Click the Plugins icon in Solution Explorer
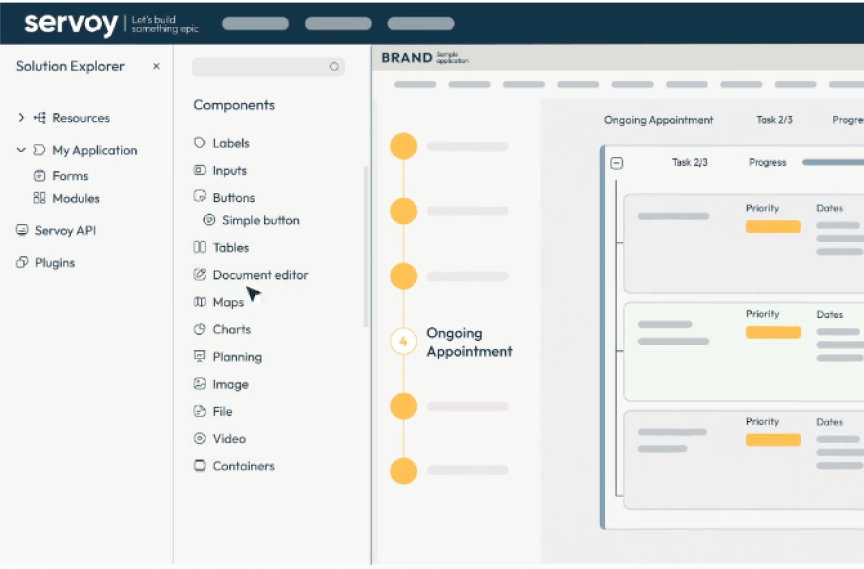Viewport: 864px width, 569px height. (x=22, y=263)
